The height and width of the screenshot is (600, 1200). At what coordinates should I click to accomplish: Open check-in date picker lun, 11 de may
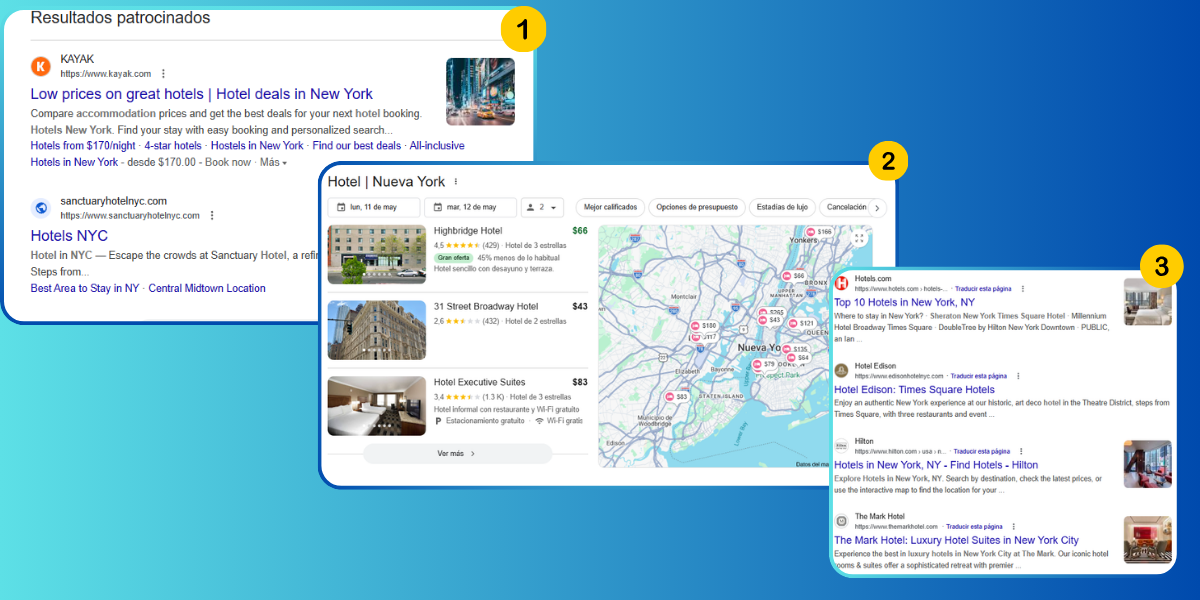[373, 208]
